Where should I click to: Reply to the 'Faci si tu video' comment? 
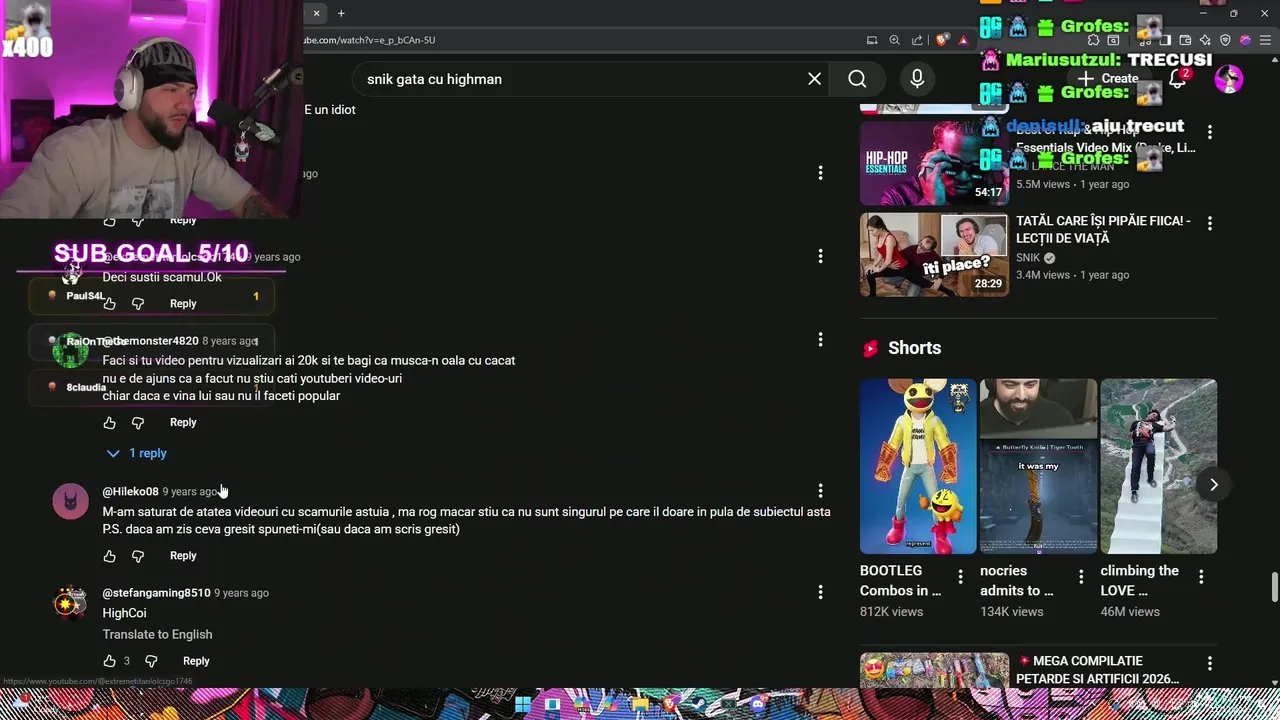point(183,423)
